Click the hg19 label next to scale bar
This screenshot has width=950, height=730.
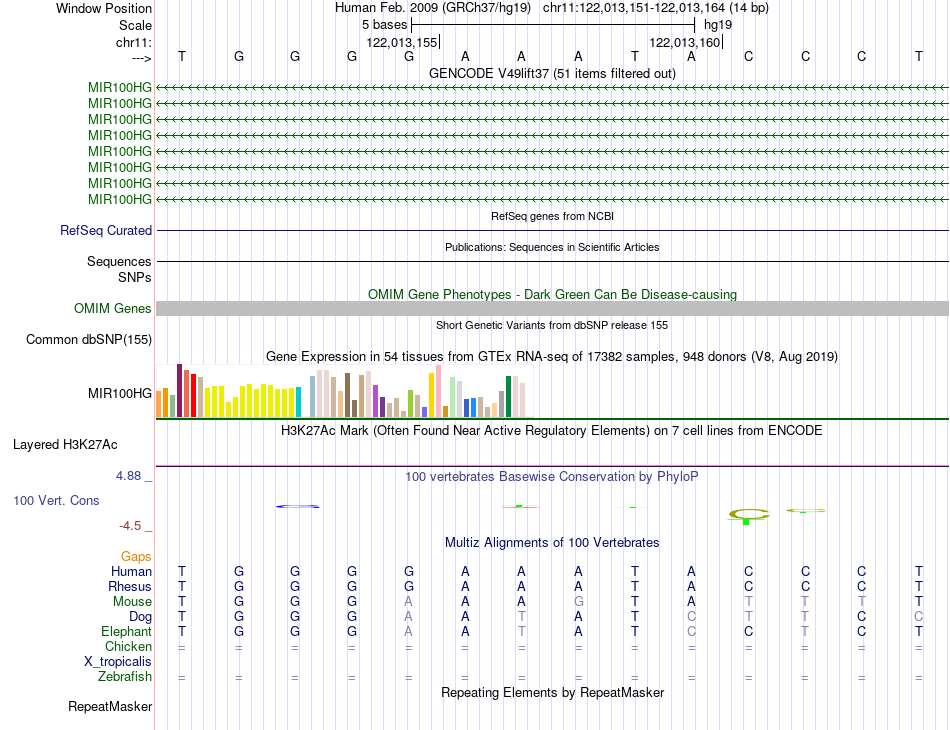[x=718, y=25]
